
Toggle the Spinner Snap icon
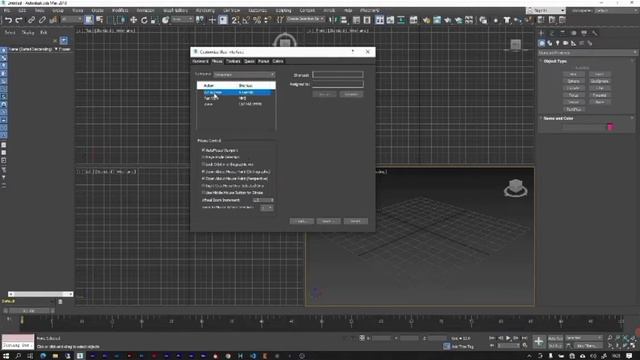pyautogui.click(x=267, y=20)
